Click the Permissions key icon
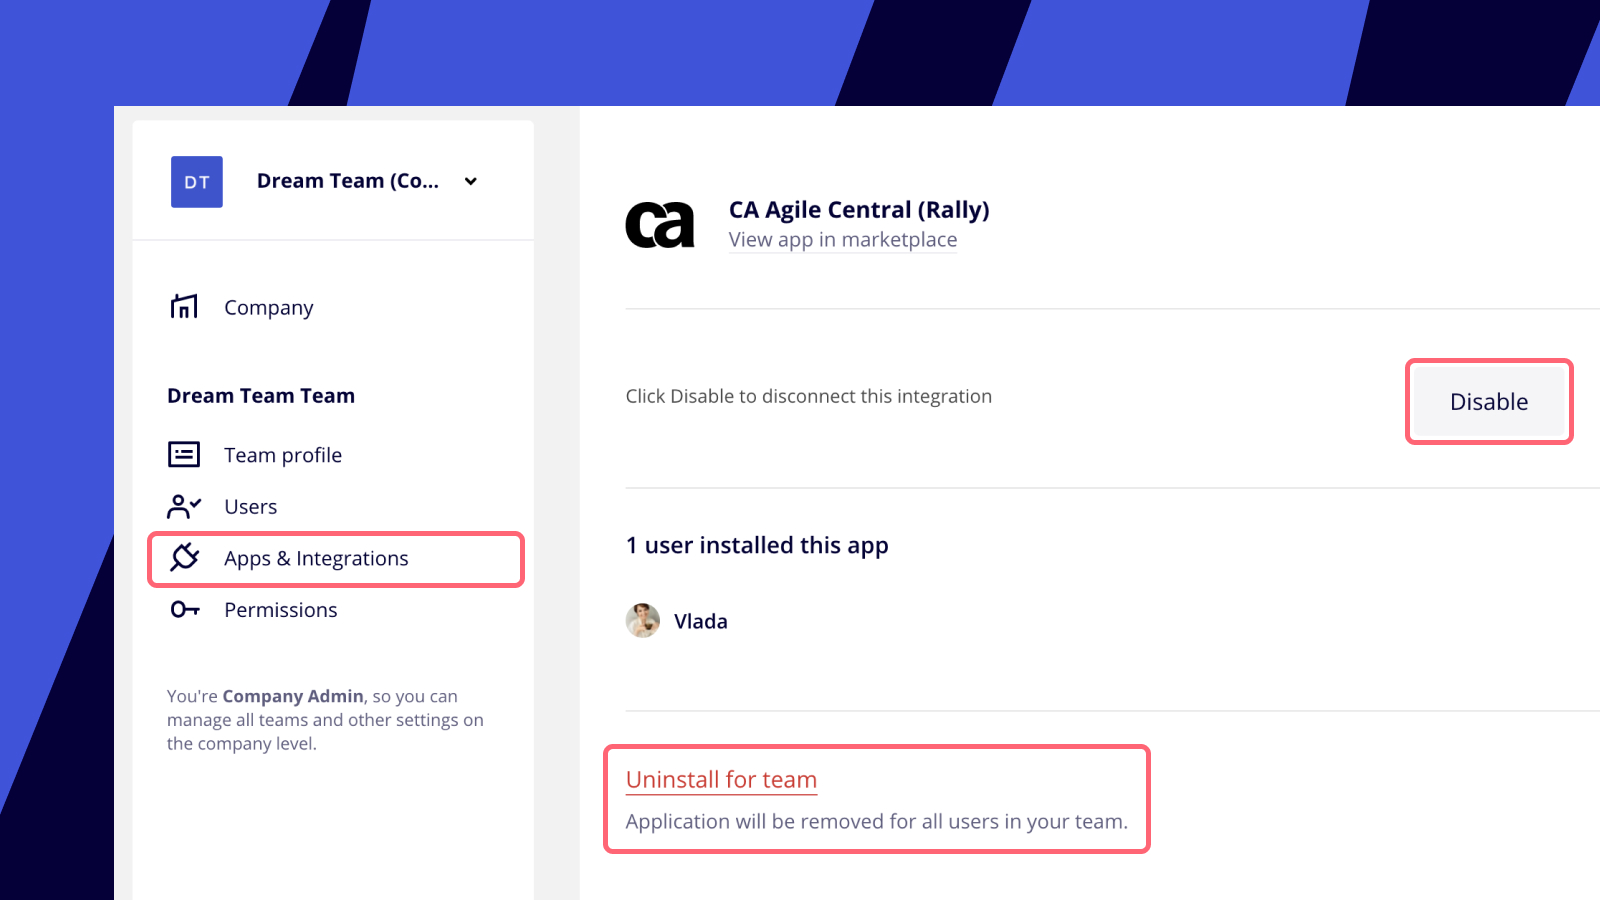Image resolution: width=1600 pixels, height=900 pixels. [x=185, y=609]
